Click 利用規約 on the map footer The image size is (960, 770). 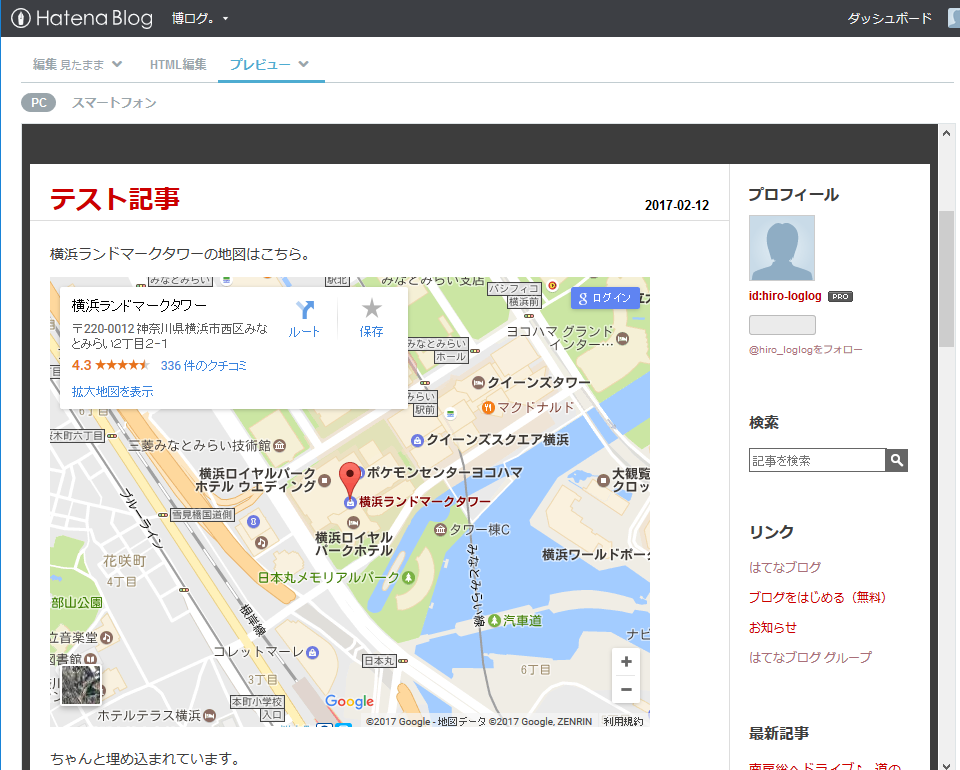coord(623,722)
